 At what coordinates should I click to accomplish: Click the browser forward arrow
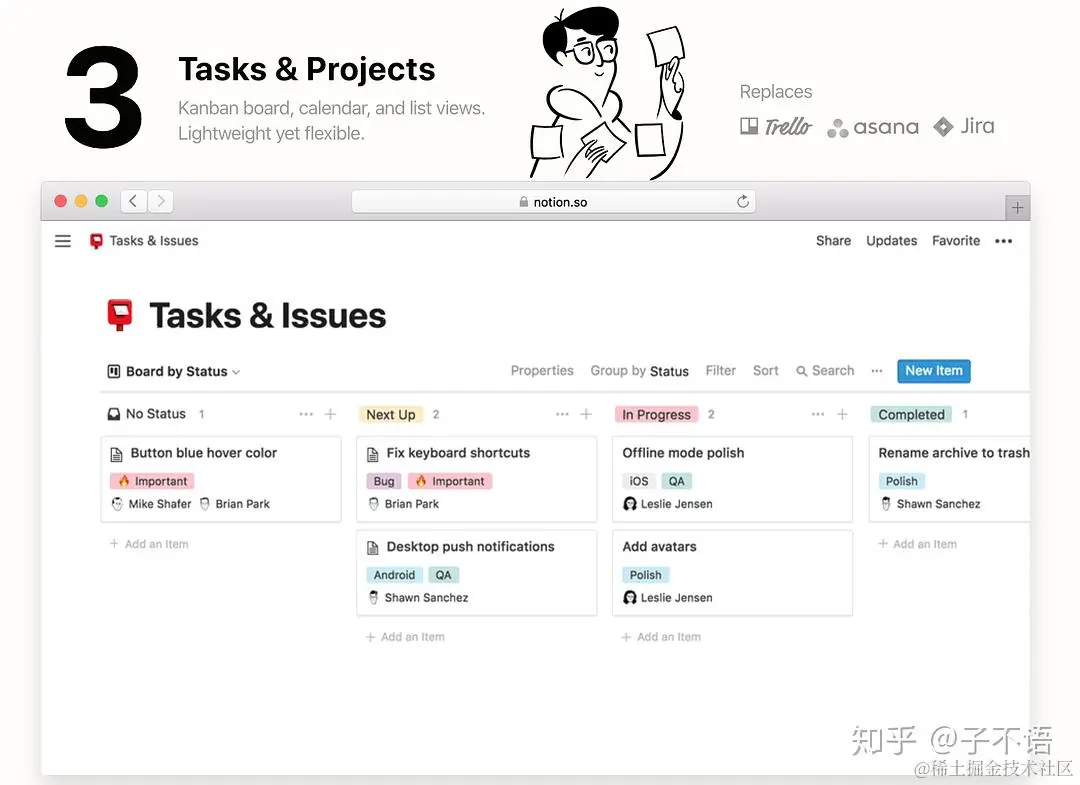[x=160, y=201]
